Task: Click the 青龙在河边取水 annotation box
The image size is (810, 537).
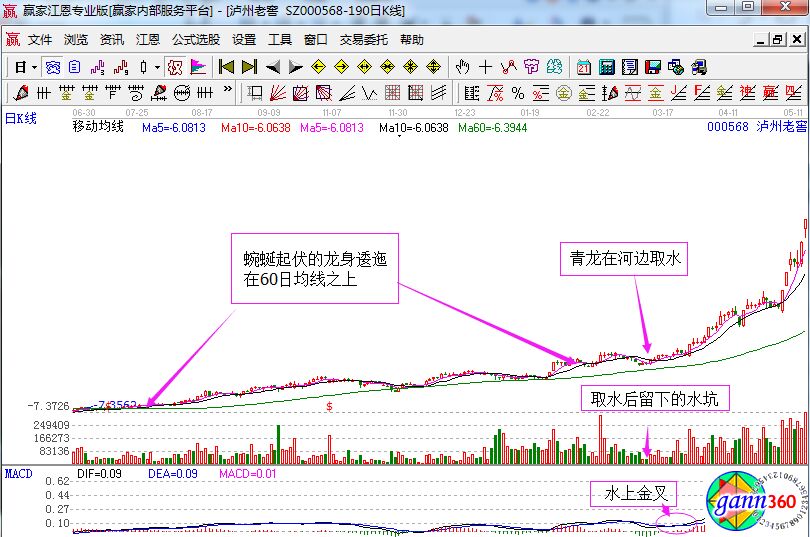Action: click(624, 259)
